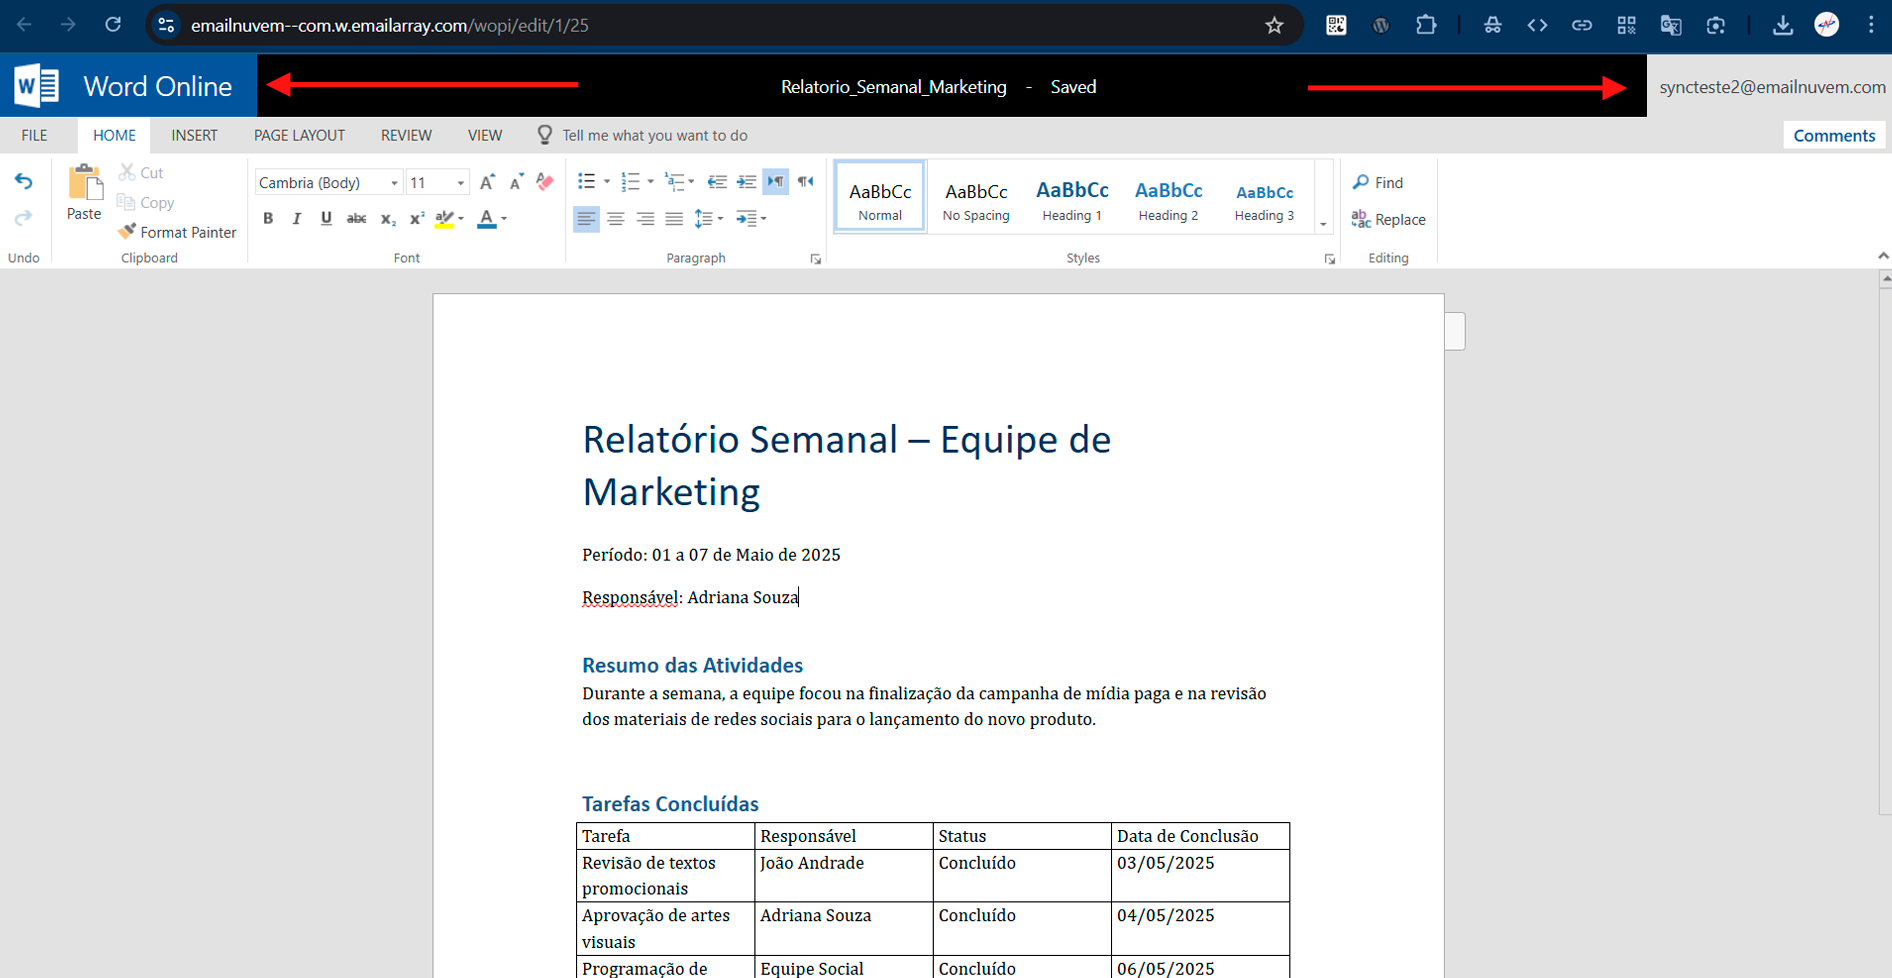1892x978 pixels.
Task: Open the Cambria (Body) font dropdown
Action: pos(394,183)
